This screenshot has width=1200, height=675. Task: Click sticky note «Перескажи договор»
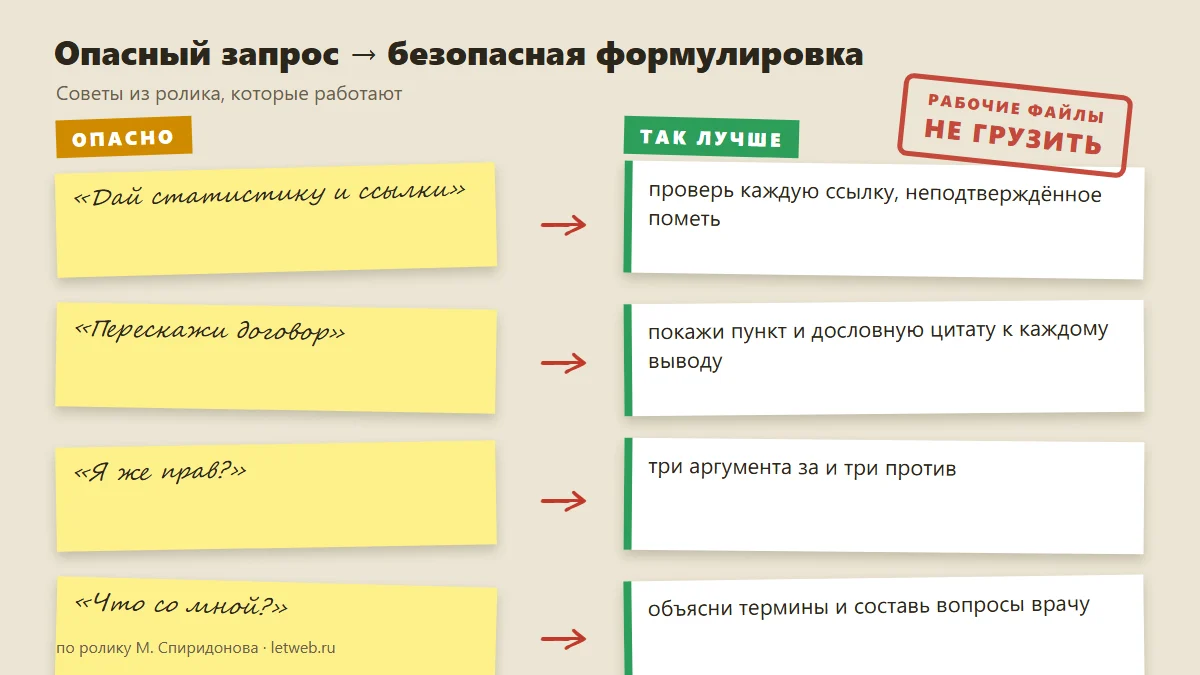[276, 358]
